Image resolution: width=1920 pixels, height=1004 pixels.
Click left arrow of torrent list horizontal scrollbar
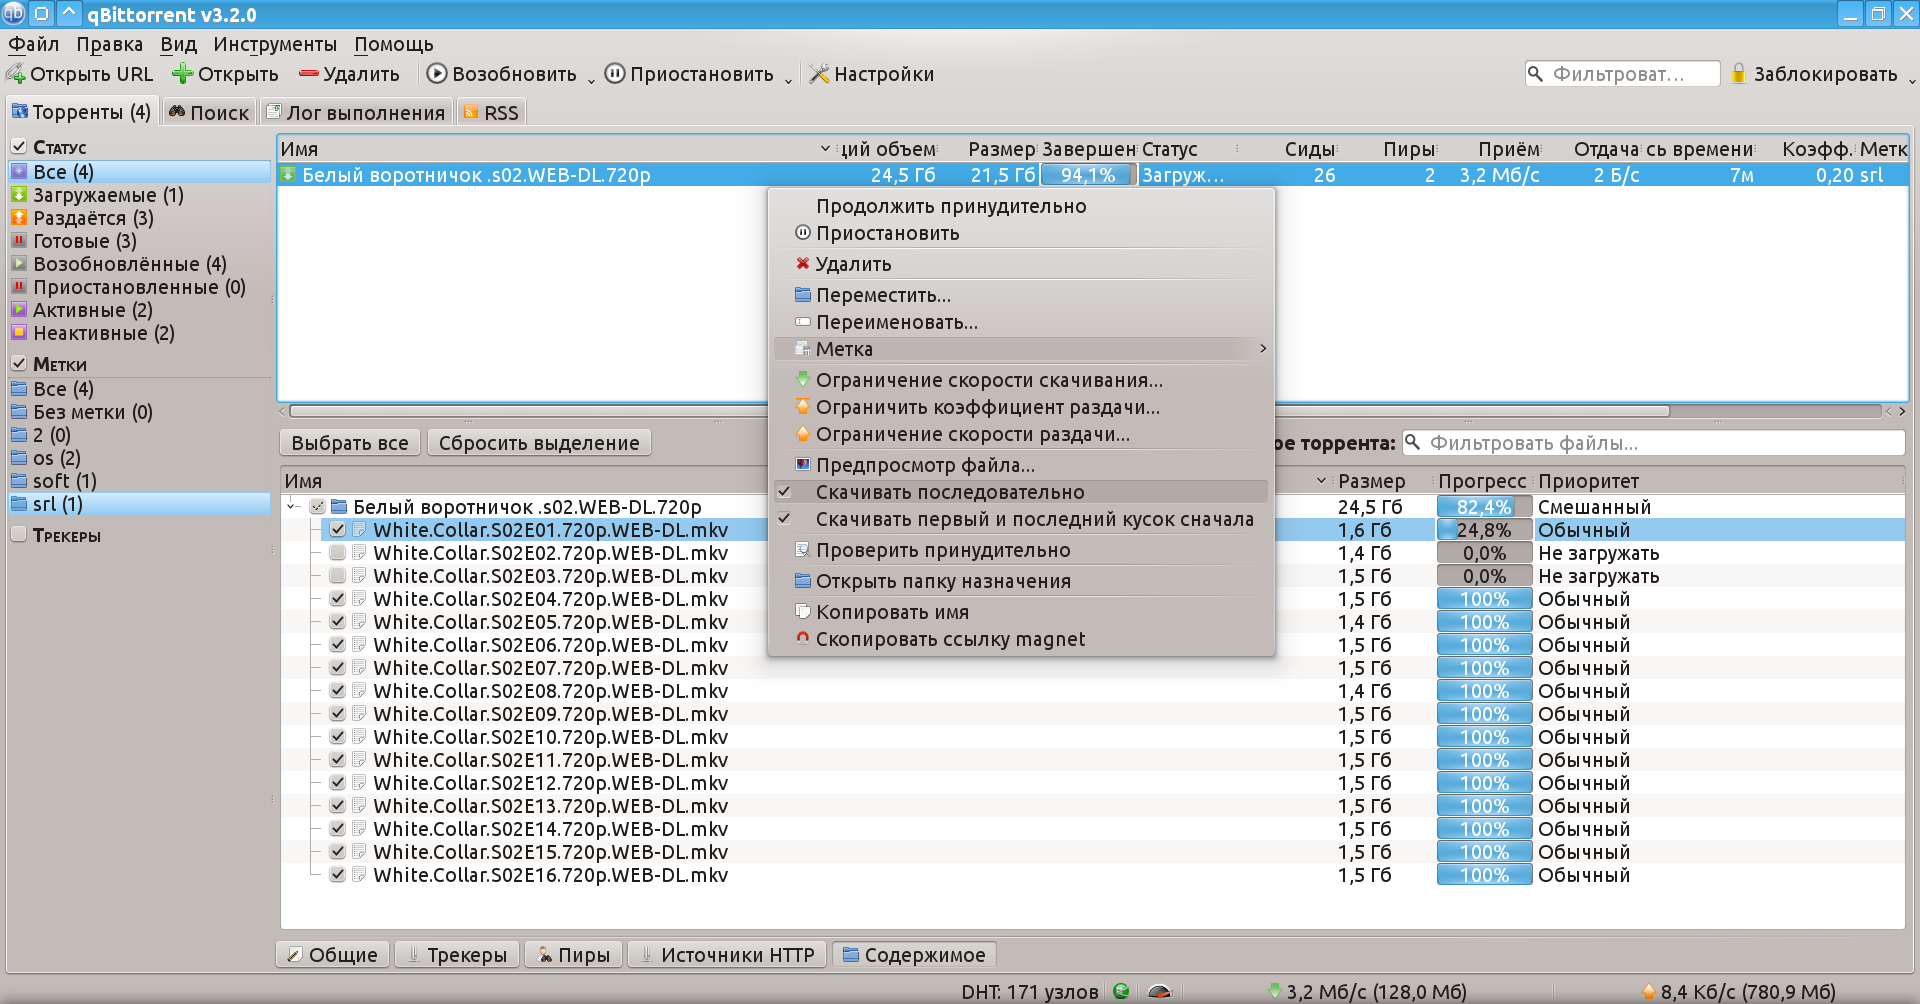click(x=283, y=411)
